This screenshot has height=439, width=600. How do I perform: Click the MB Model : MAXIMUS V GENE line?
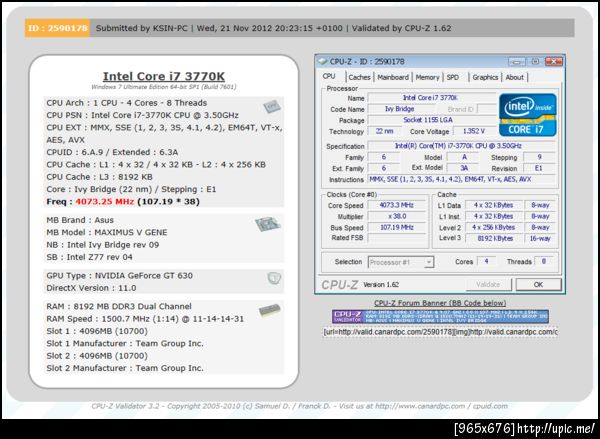click(107, 232)
